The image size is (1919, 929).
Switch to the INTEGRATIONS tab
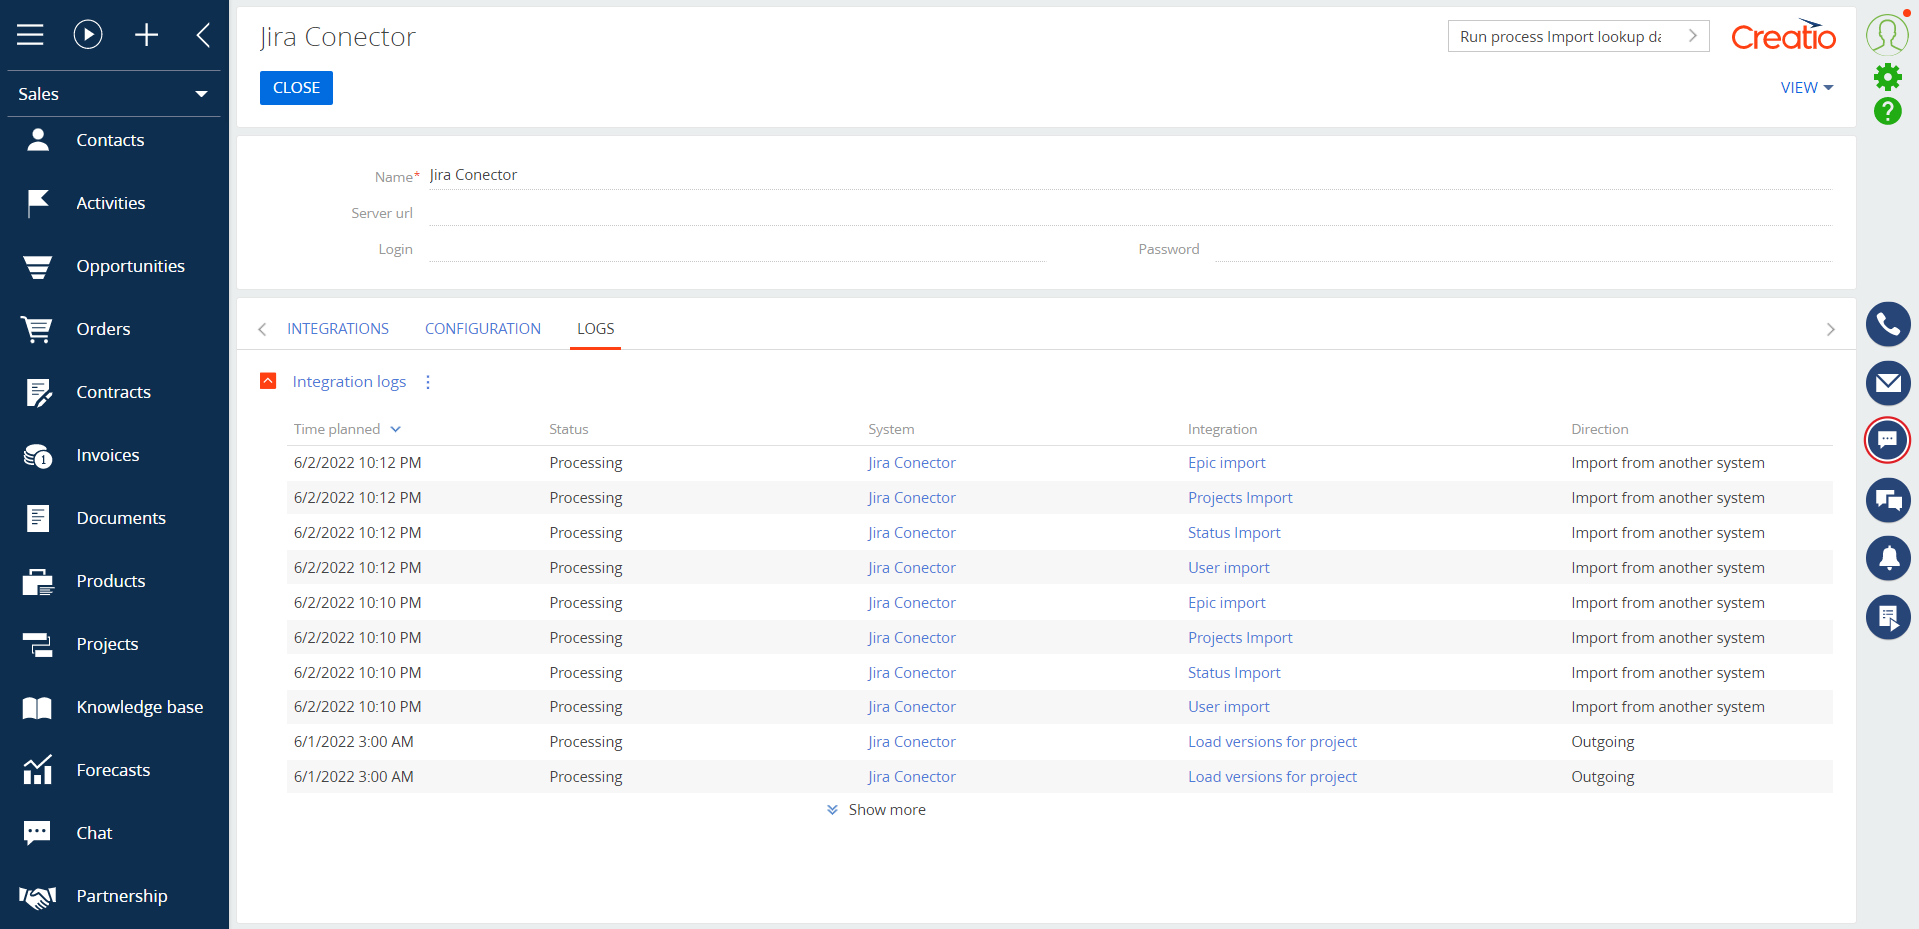338,329
